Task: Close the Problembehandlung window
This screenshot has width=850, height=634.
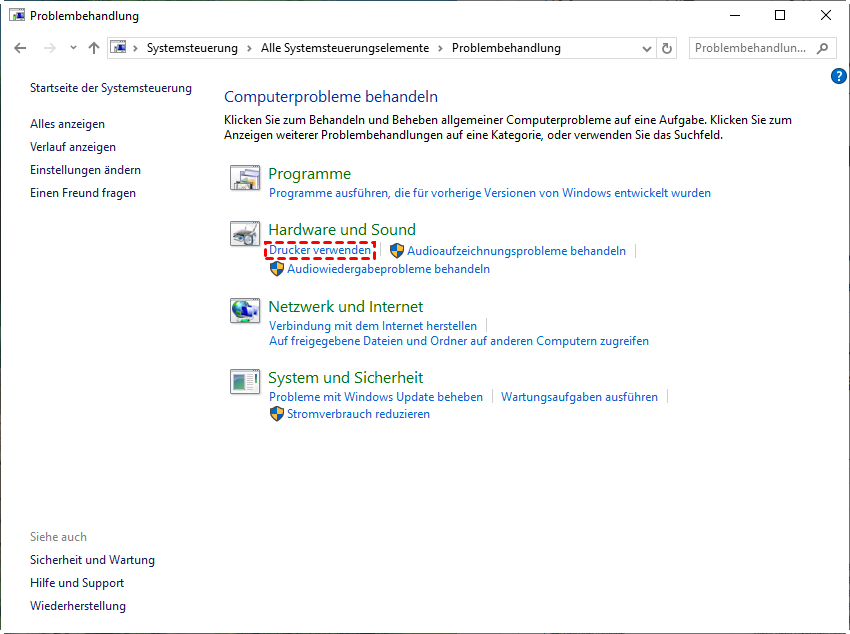Action: [x=826, y=15]
